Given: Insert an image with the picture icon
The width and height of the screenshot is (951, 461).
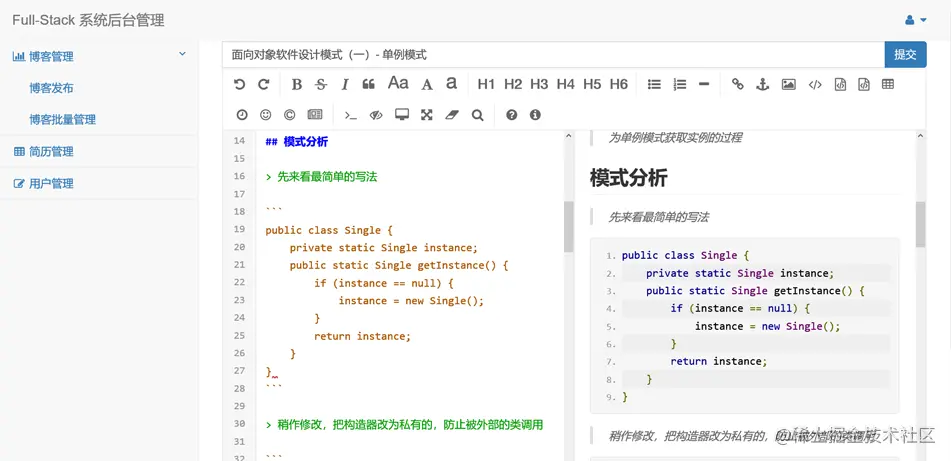Looking at the screenshot, I should [x=788, y=84].
